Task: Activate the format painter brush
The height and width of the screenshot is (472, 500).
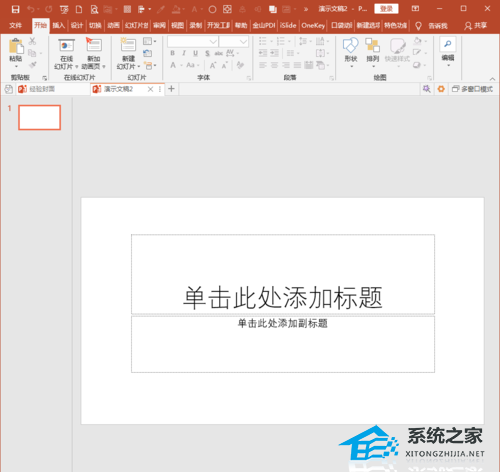Action: pos(32,65)
